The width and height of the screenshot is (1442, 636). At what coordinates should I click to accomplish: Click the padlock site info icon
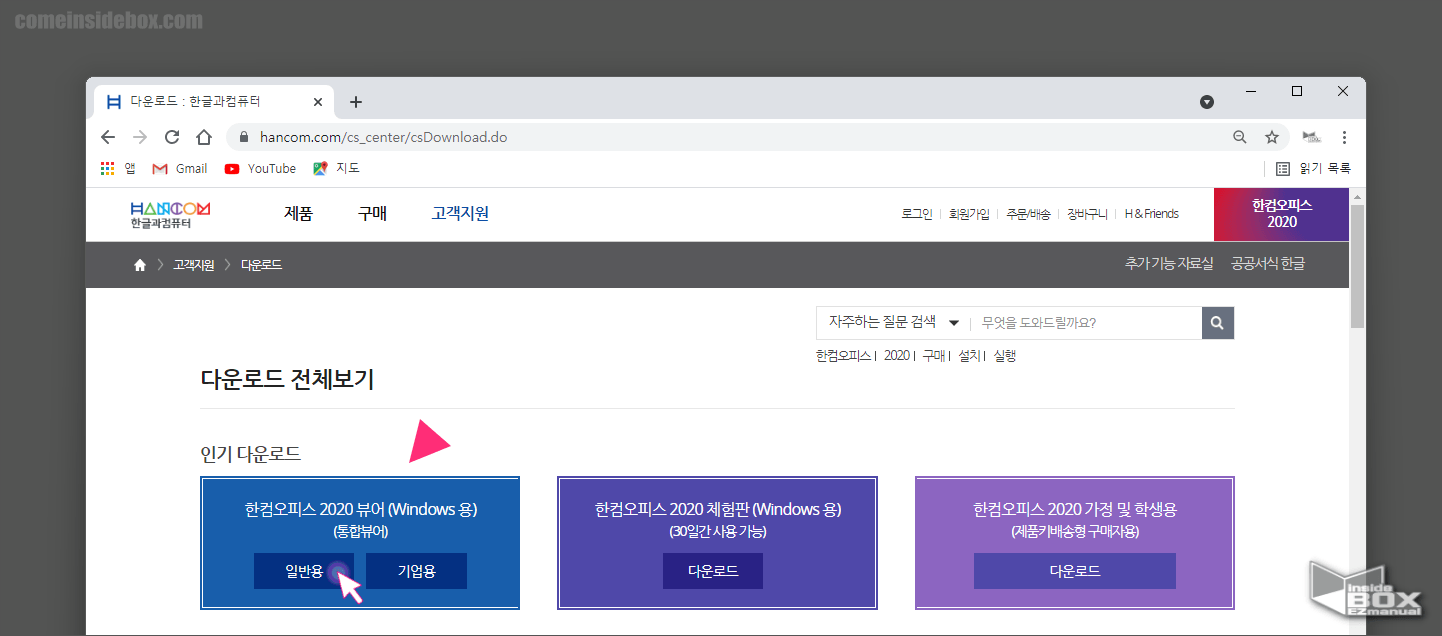(x=243, y=137)
